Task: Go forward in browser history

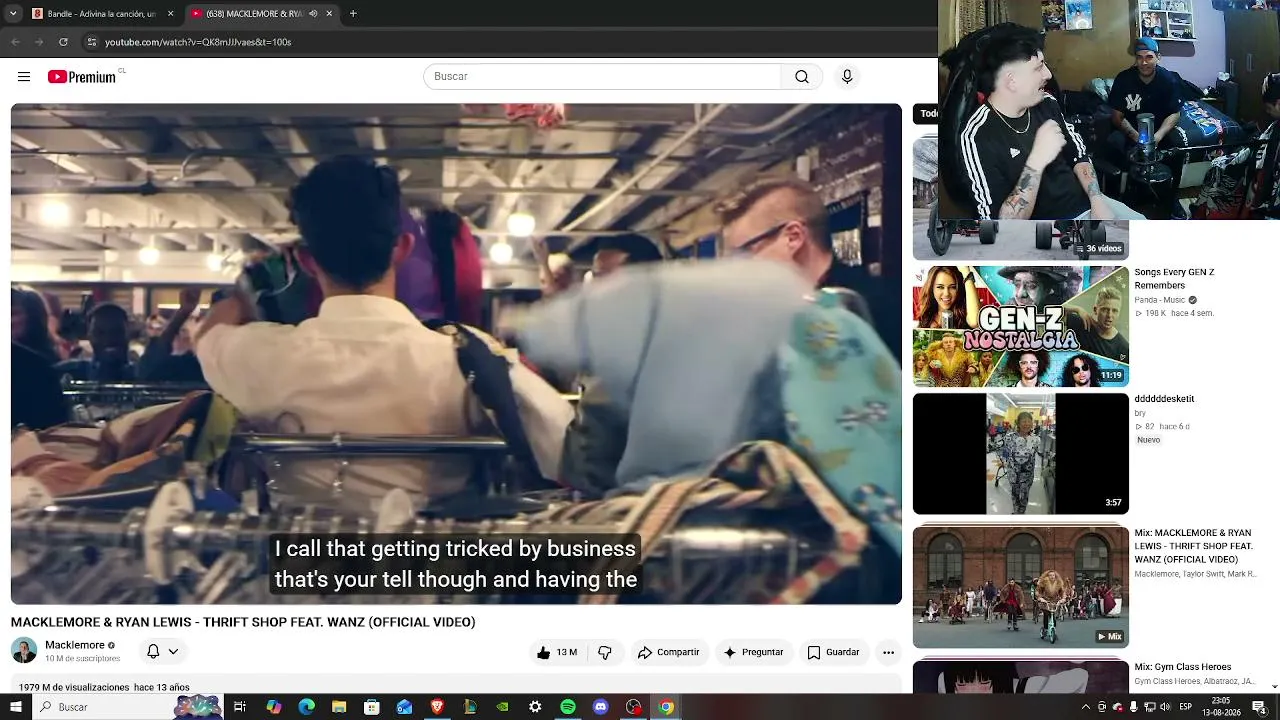Action: tap(39, 42)
